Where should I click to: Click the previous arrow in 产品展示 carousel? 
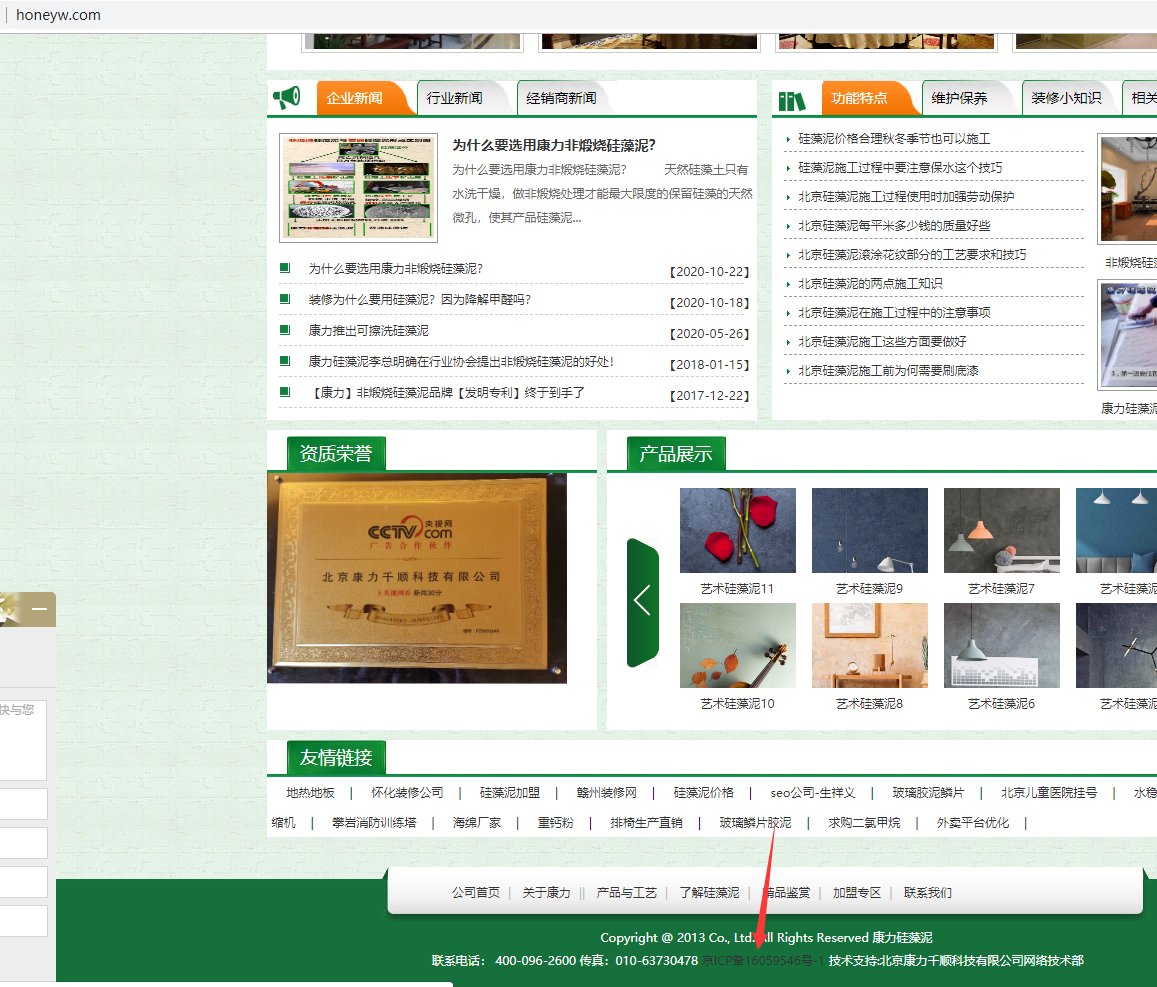coord(643,599)
